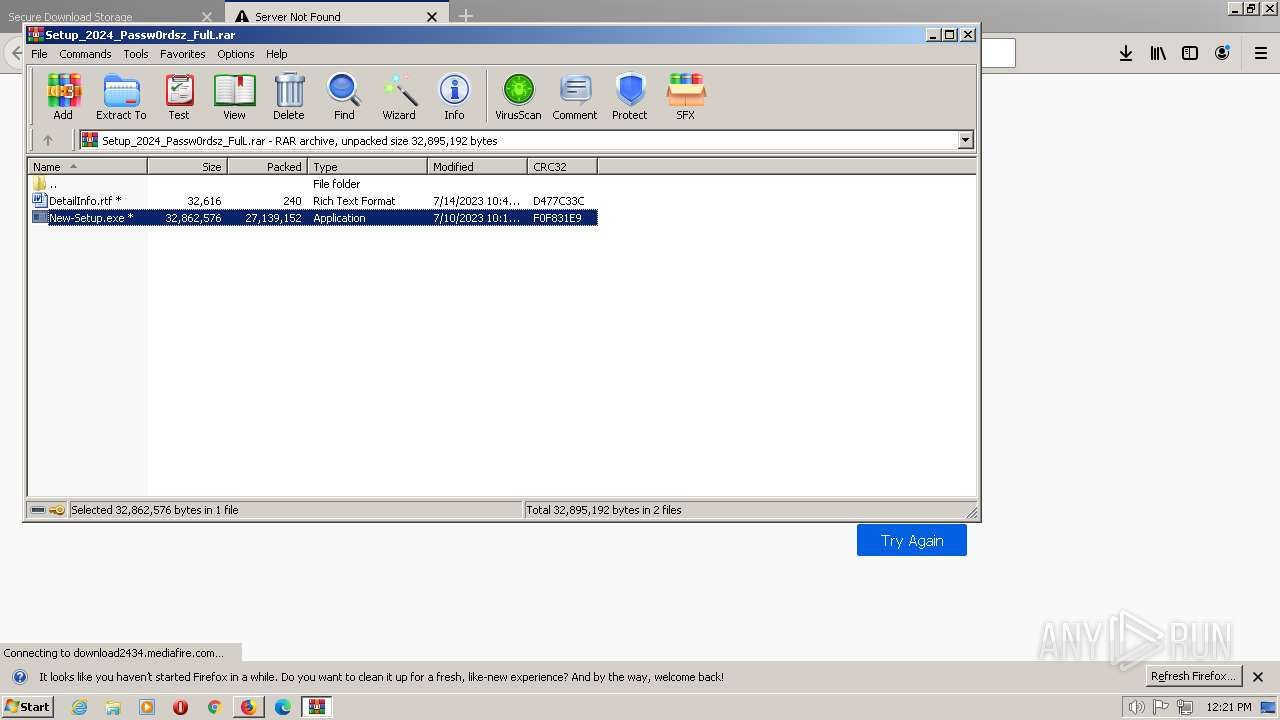The height and width of the screenshot is (720, 1280).
Task: Launch the Wizard wand tool
Action: pos(399,96)
